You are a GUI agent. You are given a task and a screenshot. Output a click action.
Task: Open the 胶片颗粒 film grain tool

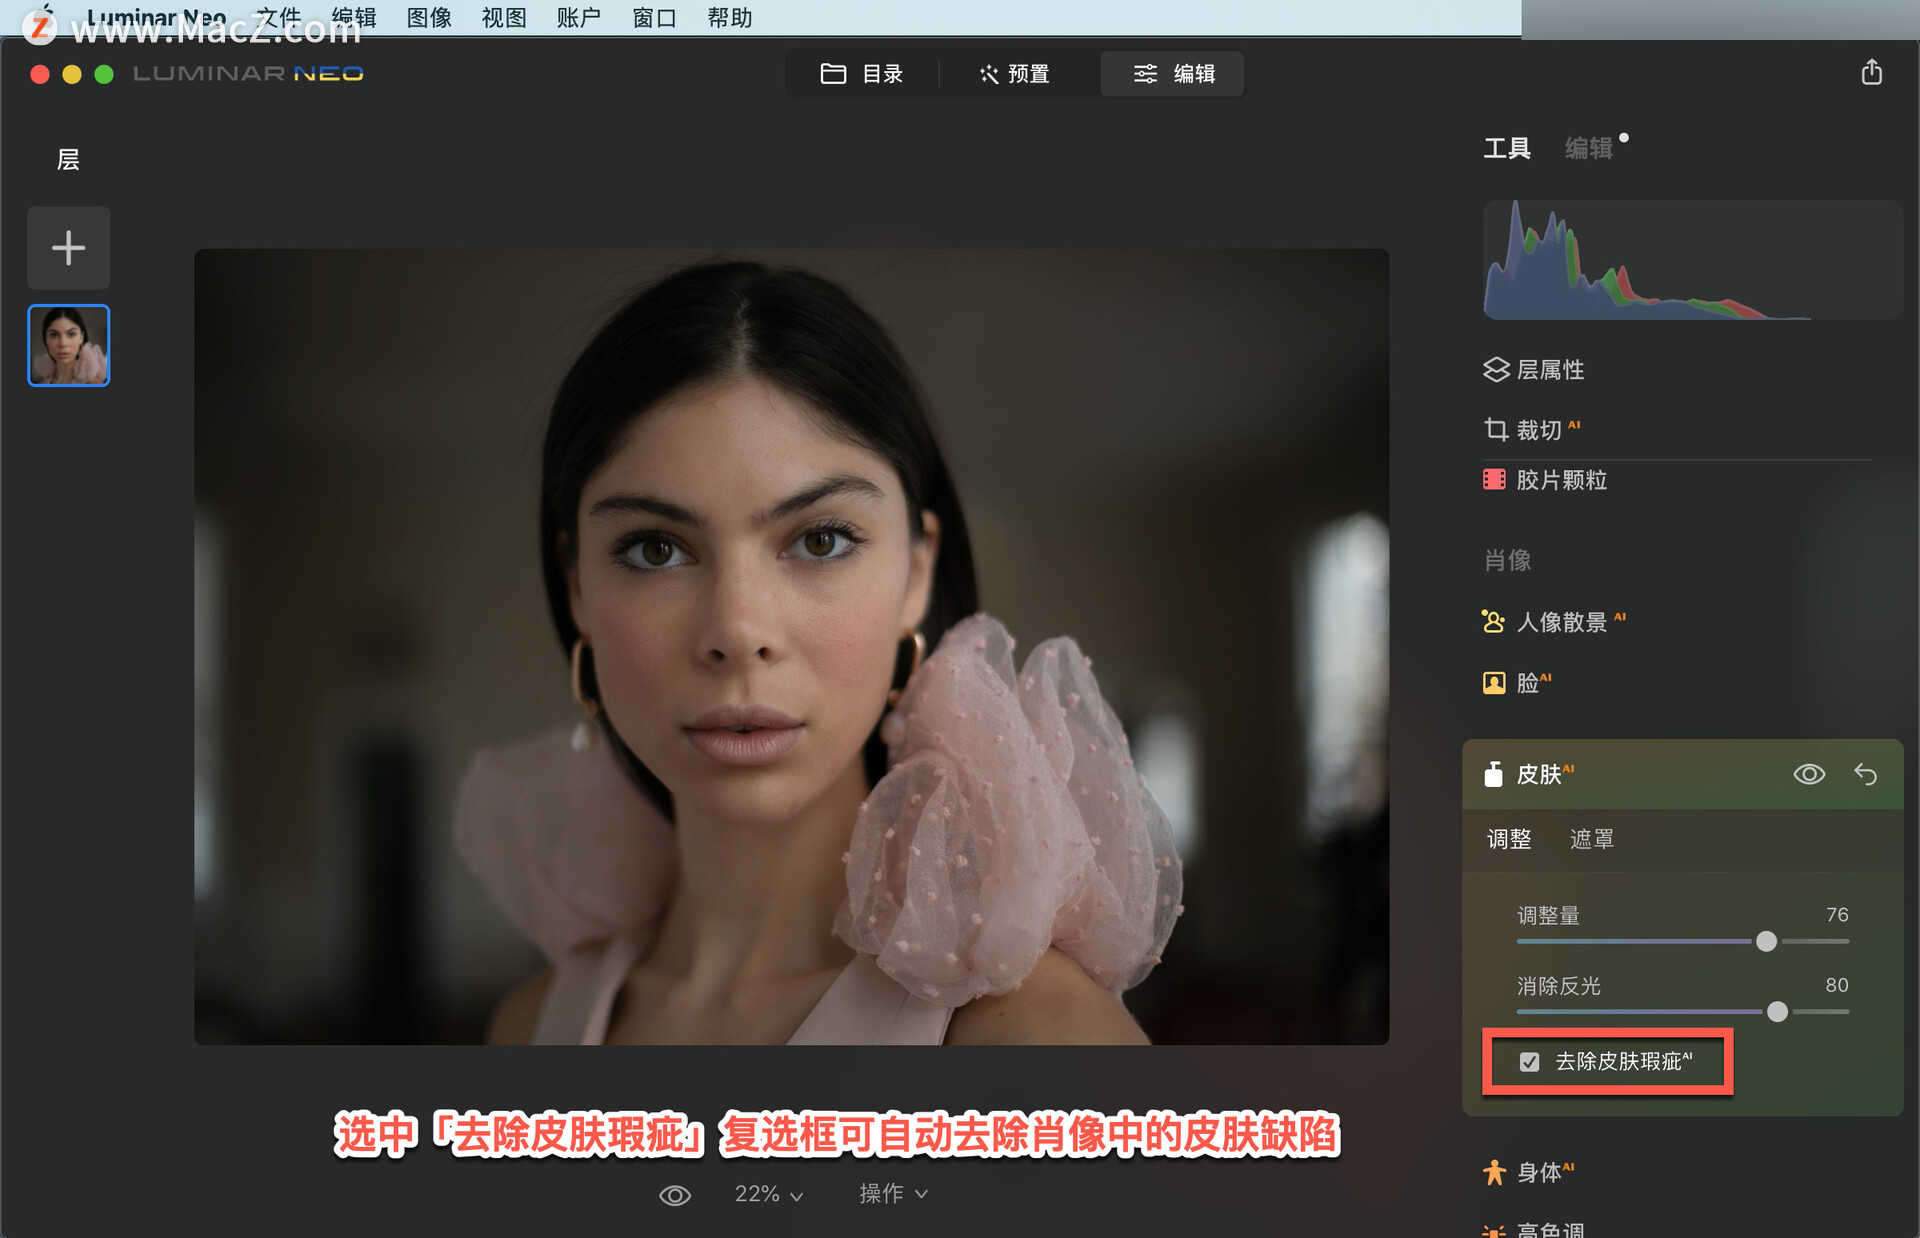(x=1544, y=480)
